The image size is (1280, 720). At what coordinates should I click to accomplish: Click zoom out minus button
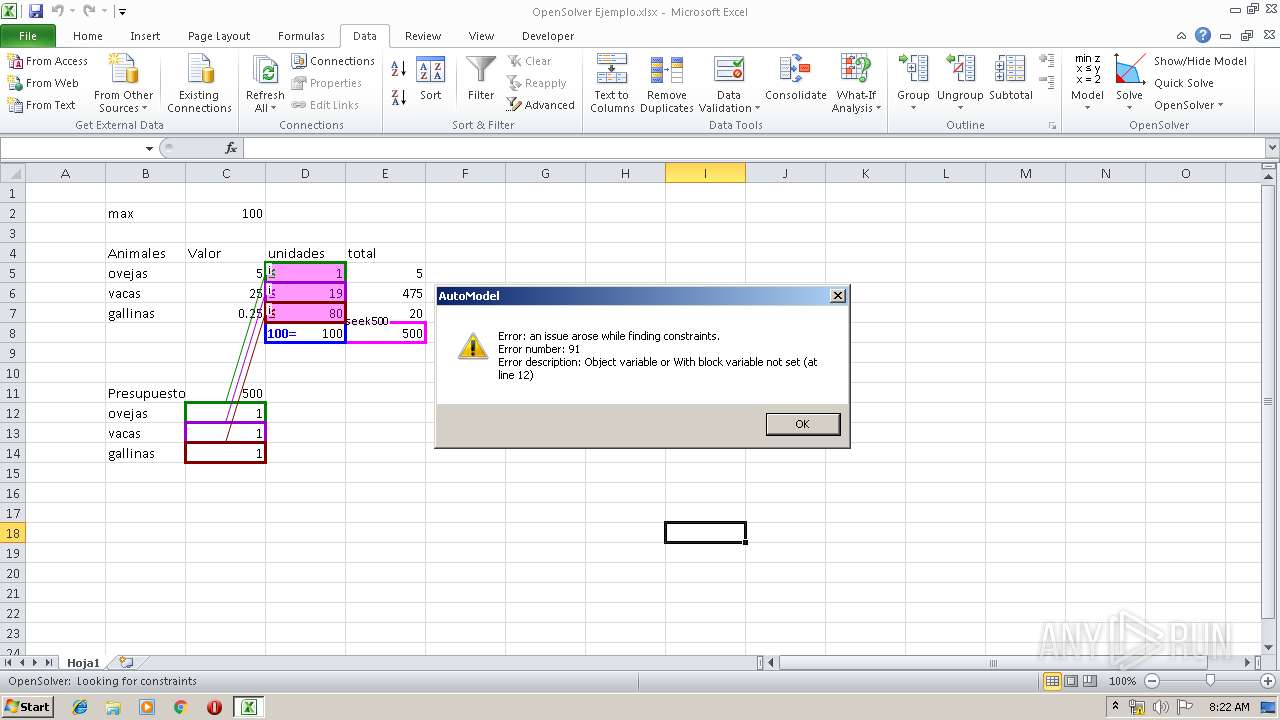pyautogui.click(x=1151, y=681)
